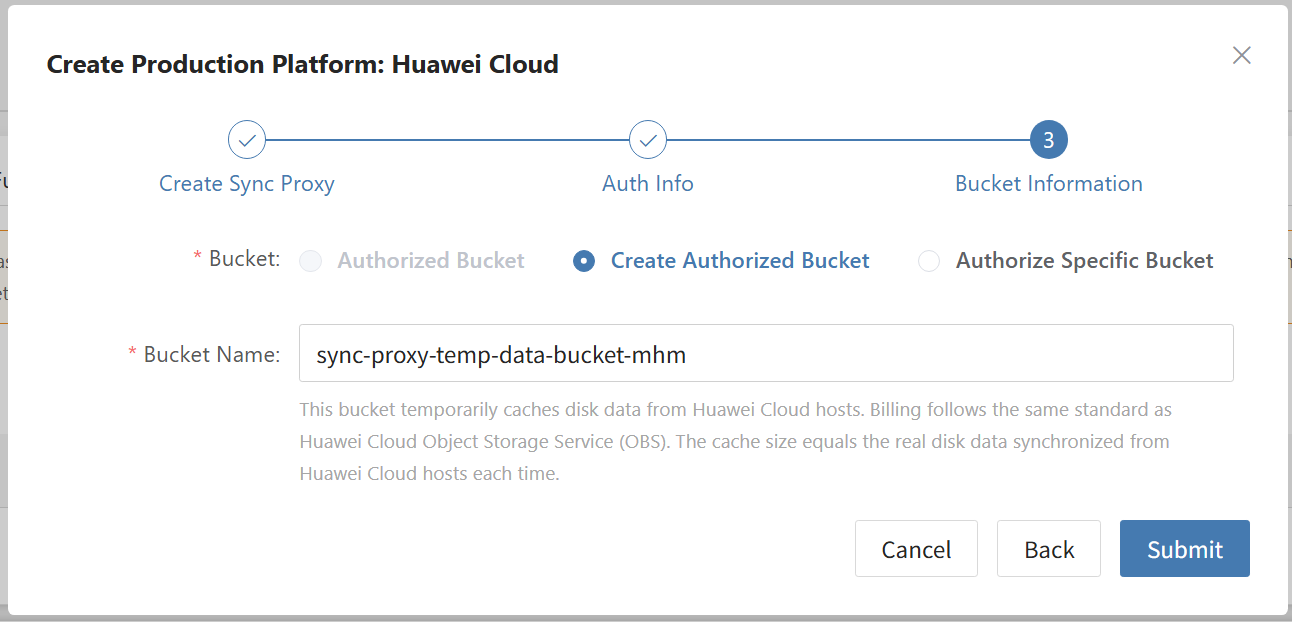Click the Bucket Name field label
Screen dimensions: 1292x622
[x=211, y=354]
